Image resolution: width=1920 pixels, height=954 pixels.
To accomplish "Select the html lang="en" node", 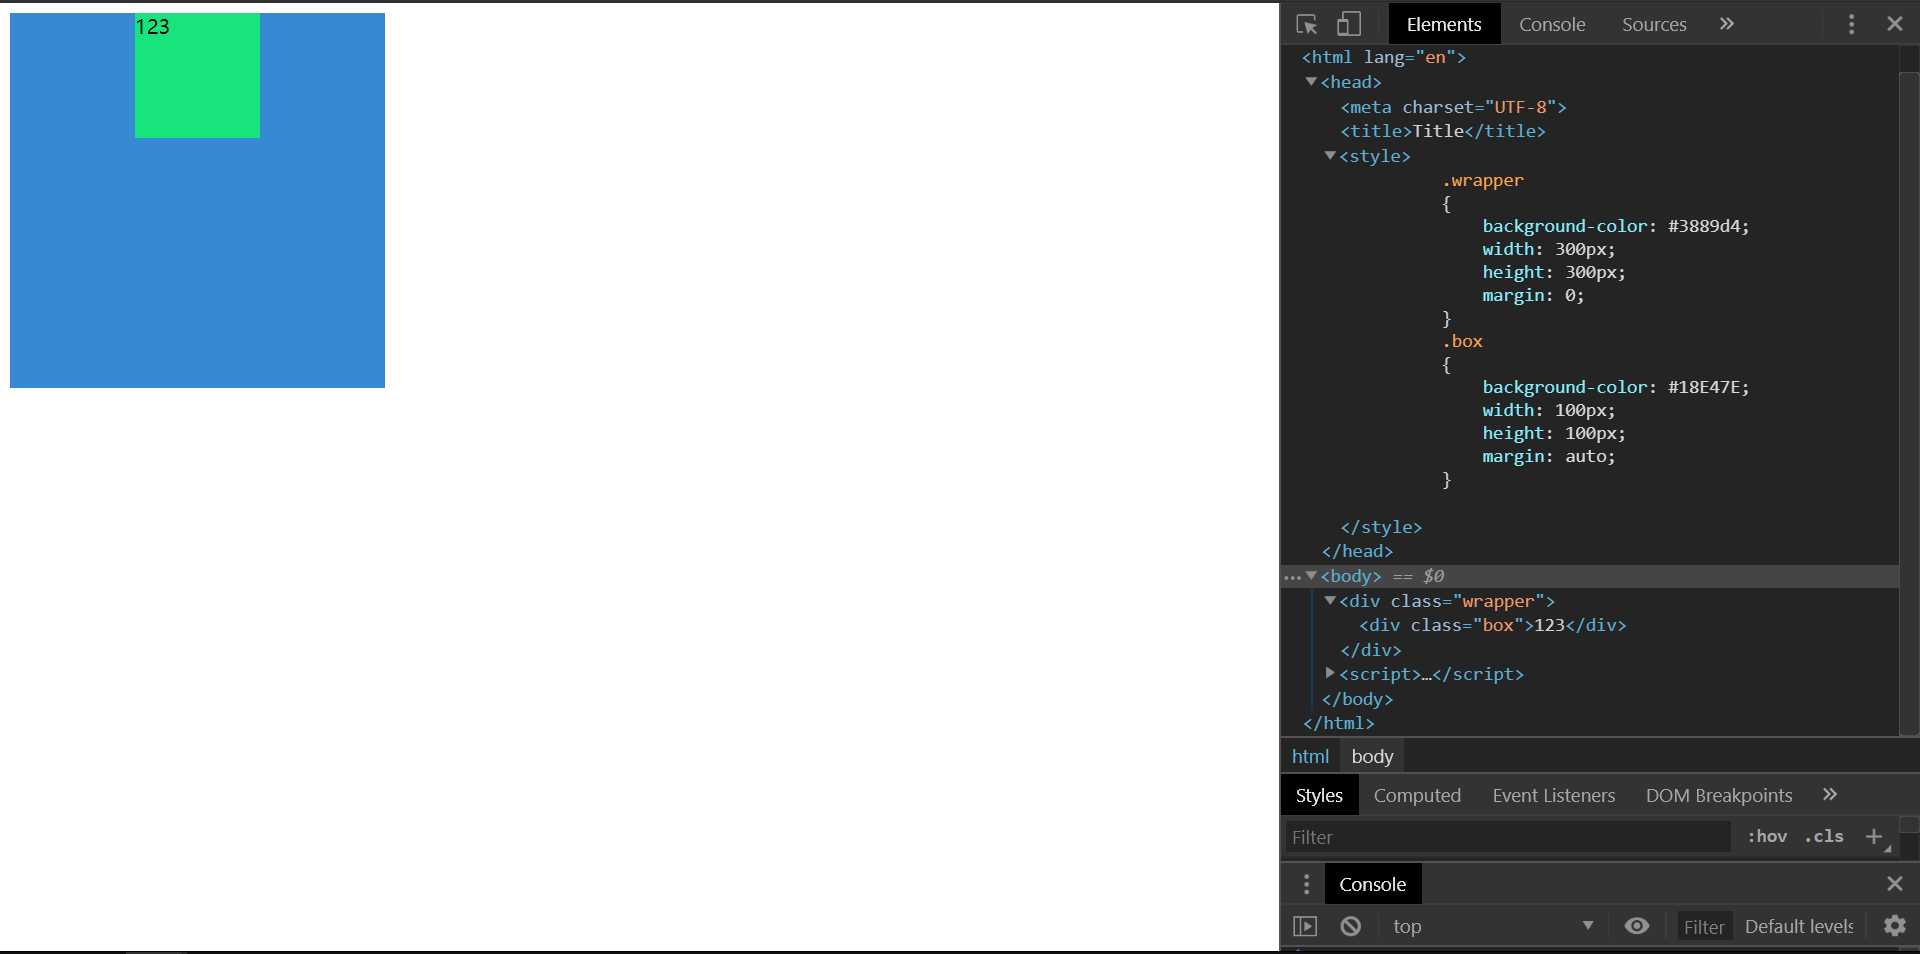I will click(x=1383, y=57).
